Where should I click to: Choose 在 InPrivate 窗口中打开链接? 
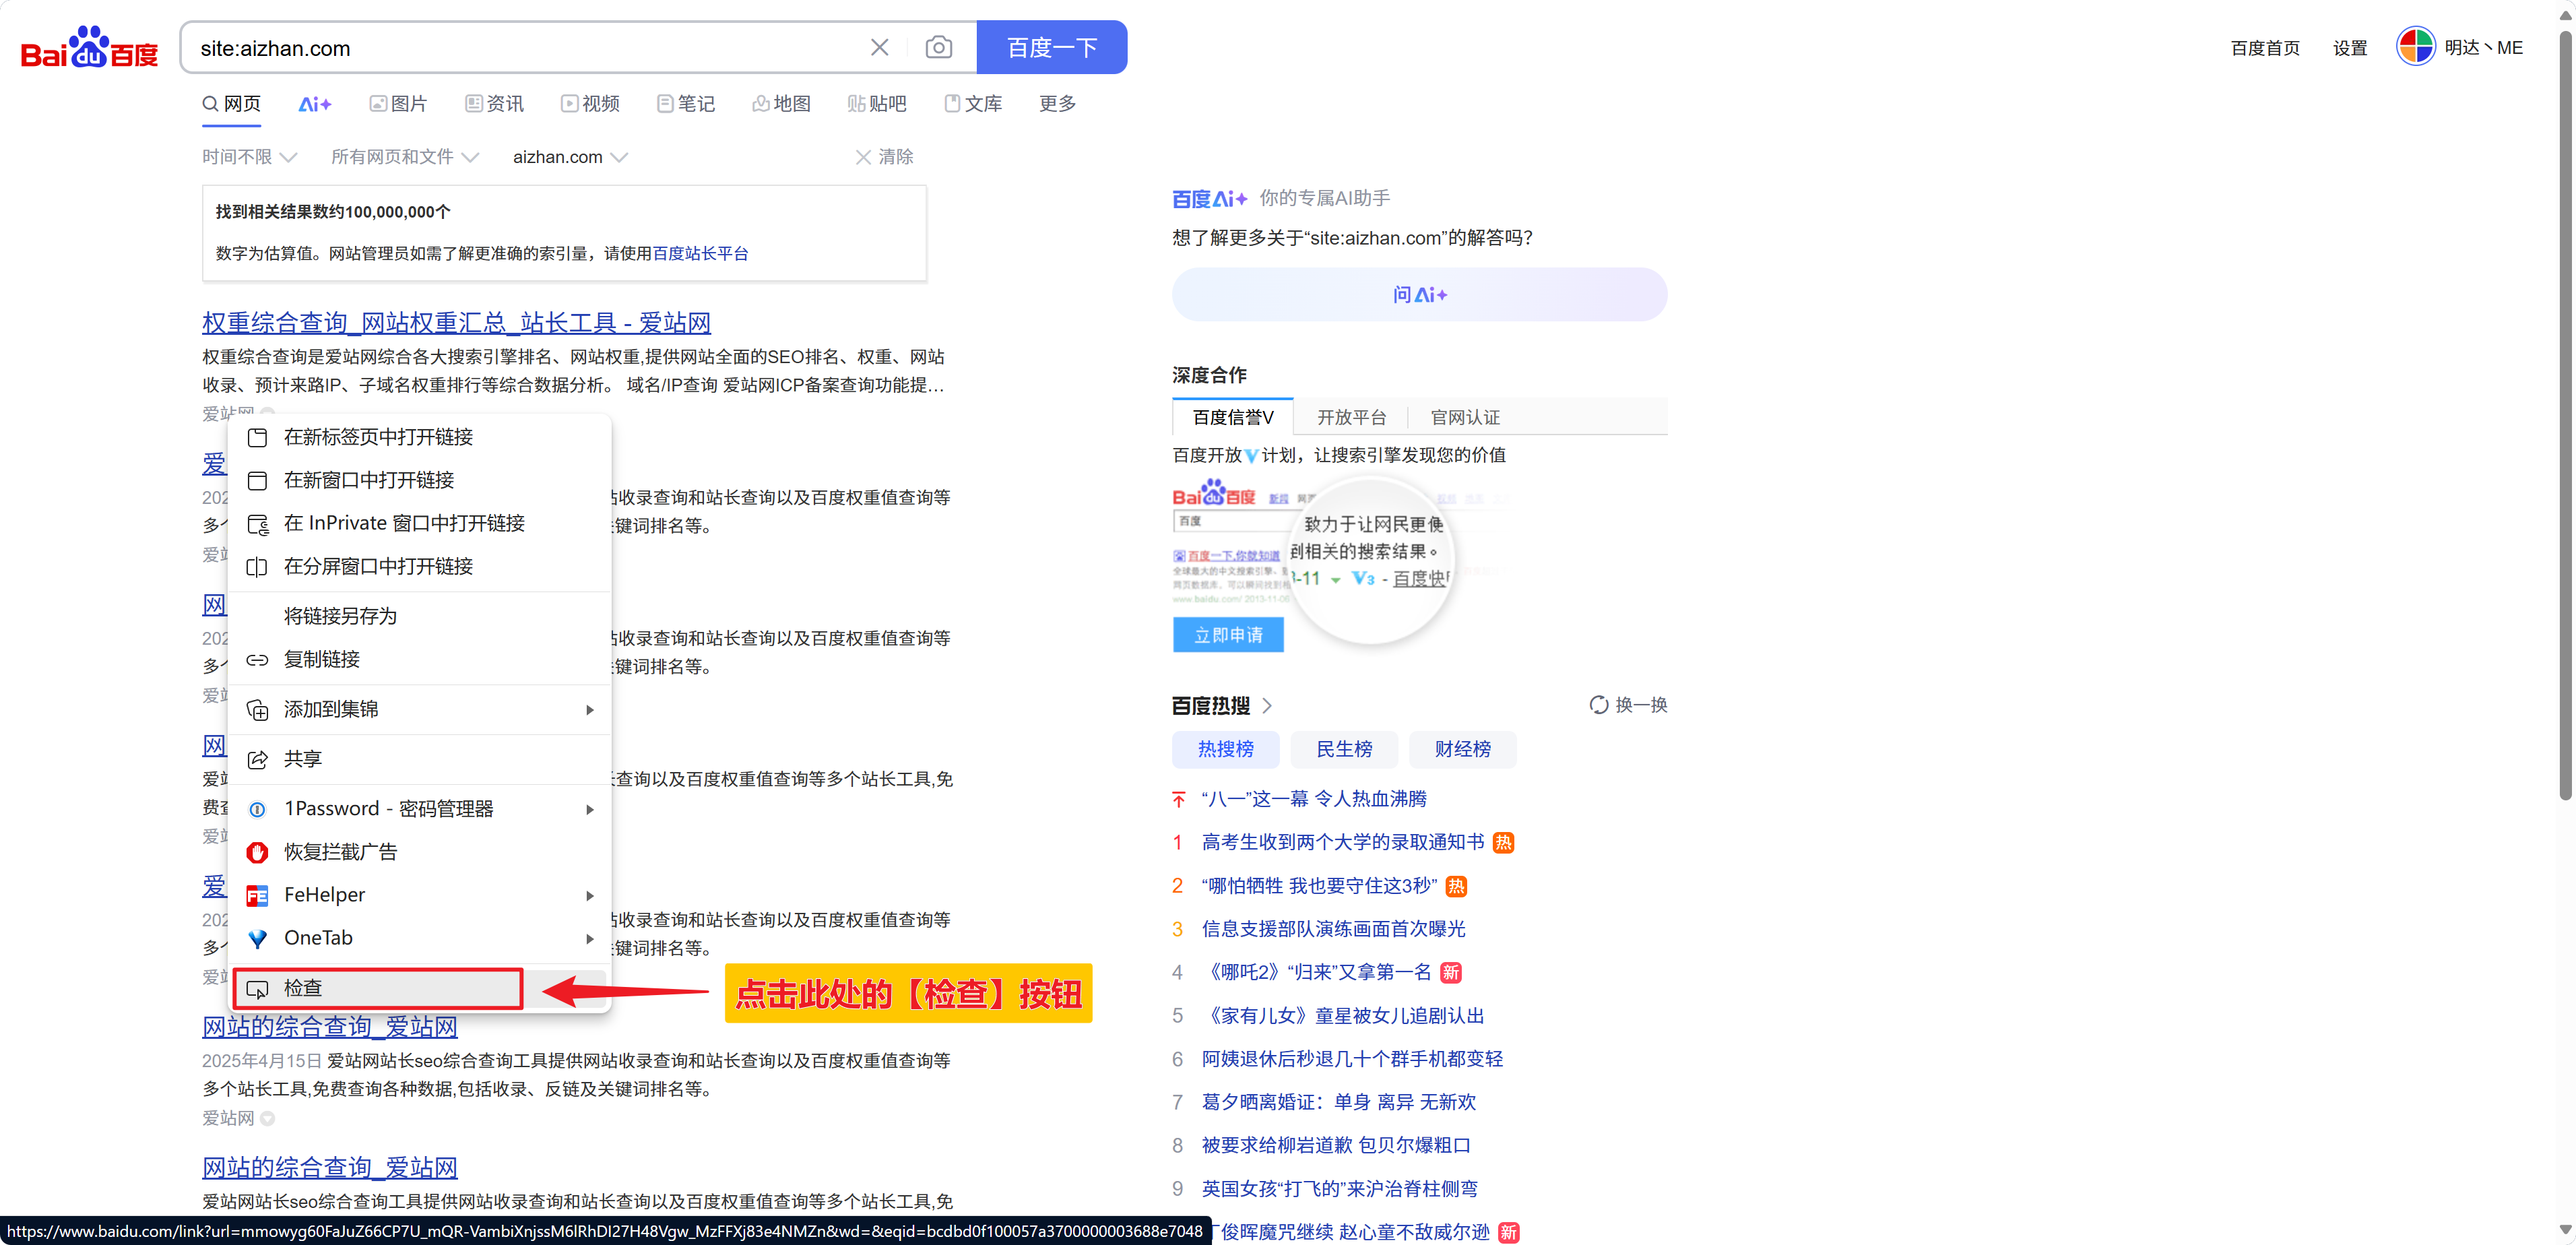click(x=419, y=523)
